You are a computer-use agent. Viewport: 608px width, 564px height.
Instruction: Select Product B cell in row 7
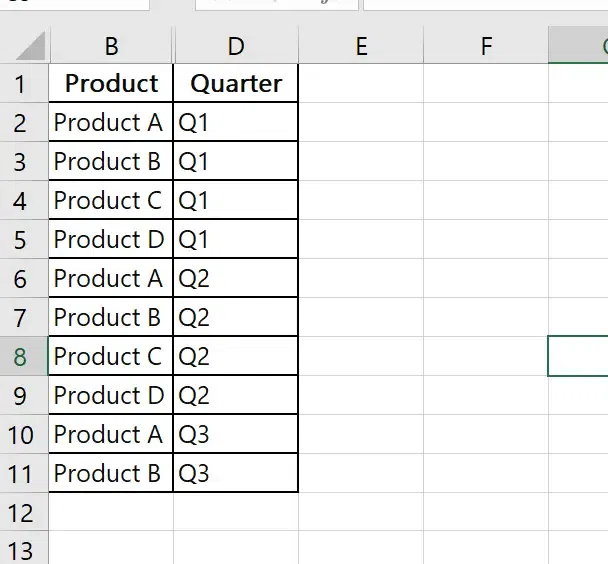111,318
